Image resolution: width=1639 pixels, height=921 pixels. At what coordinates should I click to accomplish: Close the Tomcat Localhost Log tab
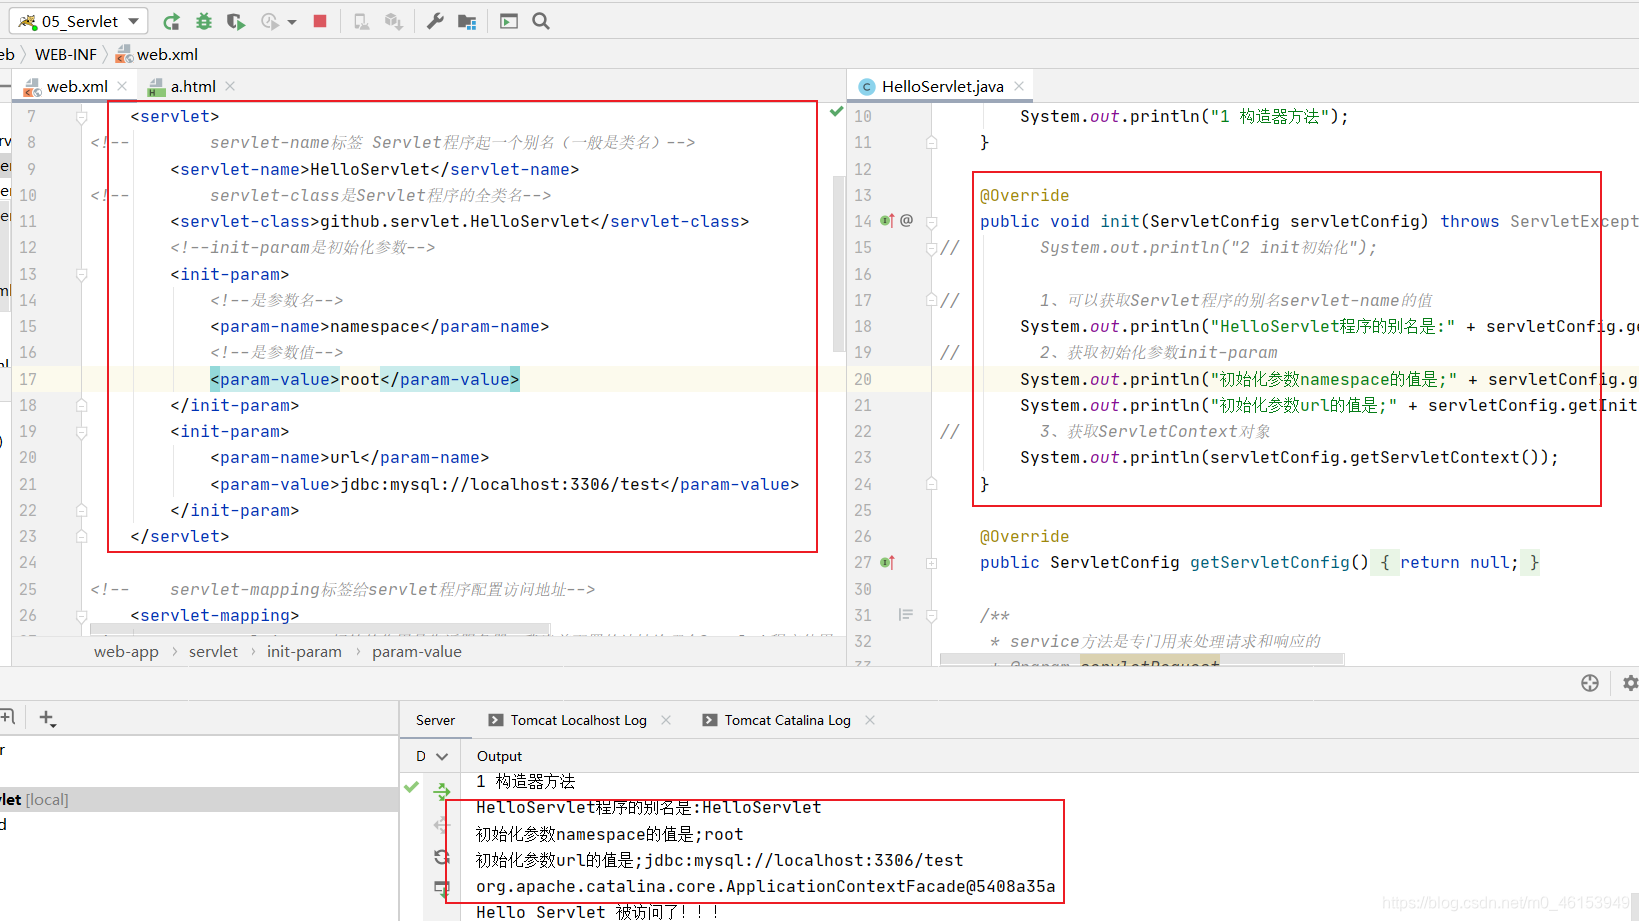tap(666, 720)
